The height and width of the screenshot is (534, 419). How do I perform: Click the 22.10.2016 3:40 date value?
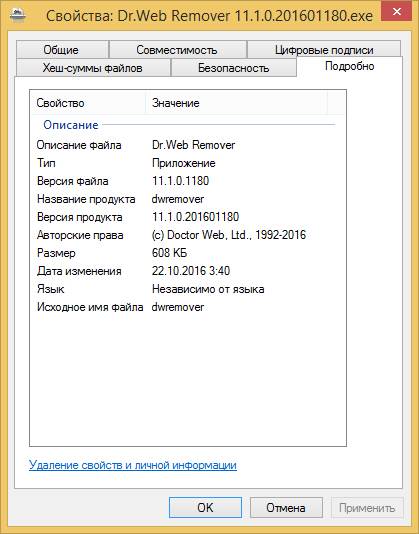coord(191,271)
